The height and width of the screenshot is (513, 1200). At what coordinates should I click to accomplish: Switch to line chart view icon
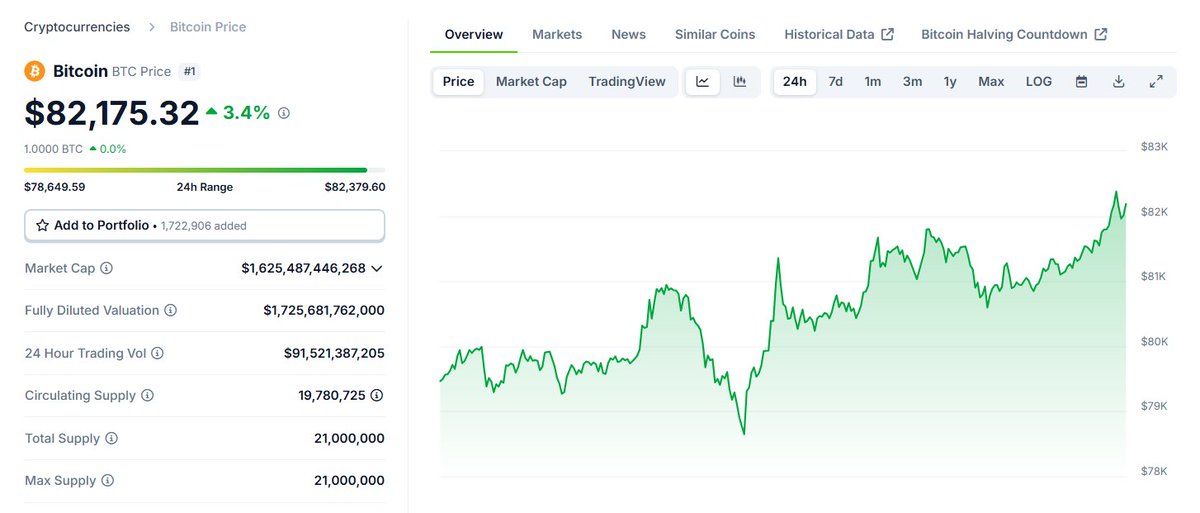point(703,82)
